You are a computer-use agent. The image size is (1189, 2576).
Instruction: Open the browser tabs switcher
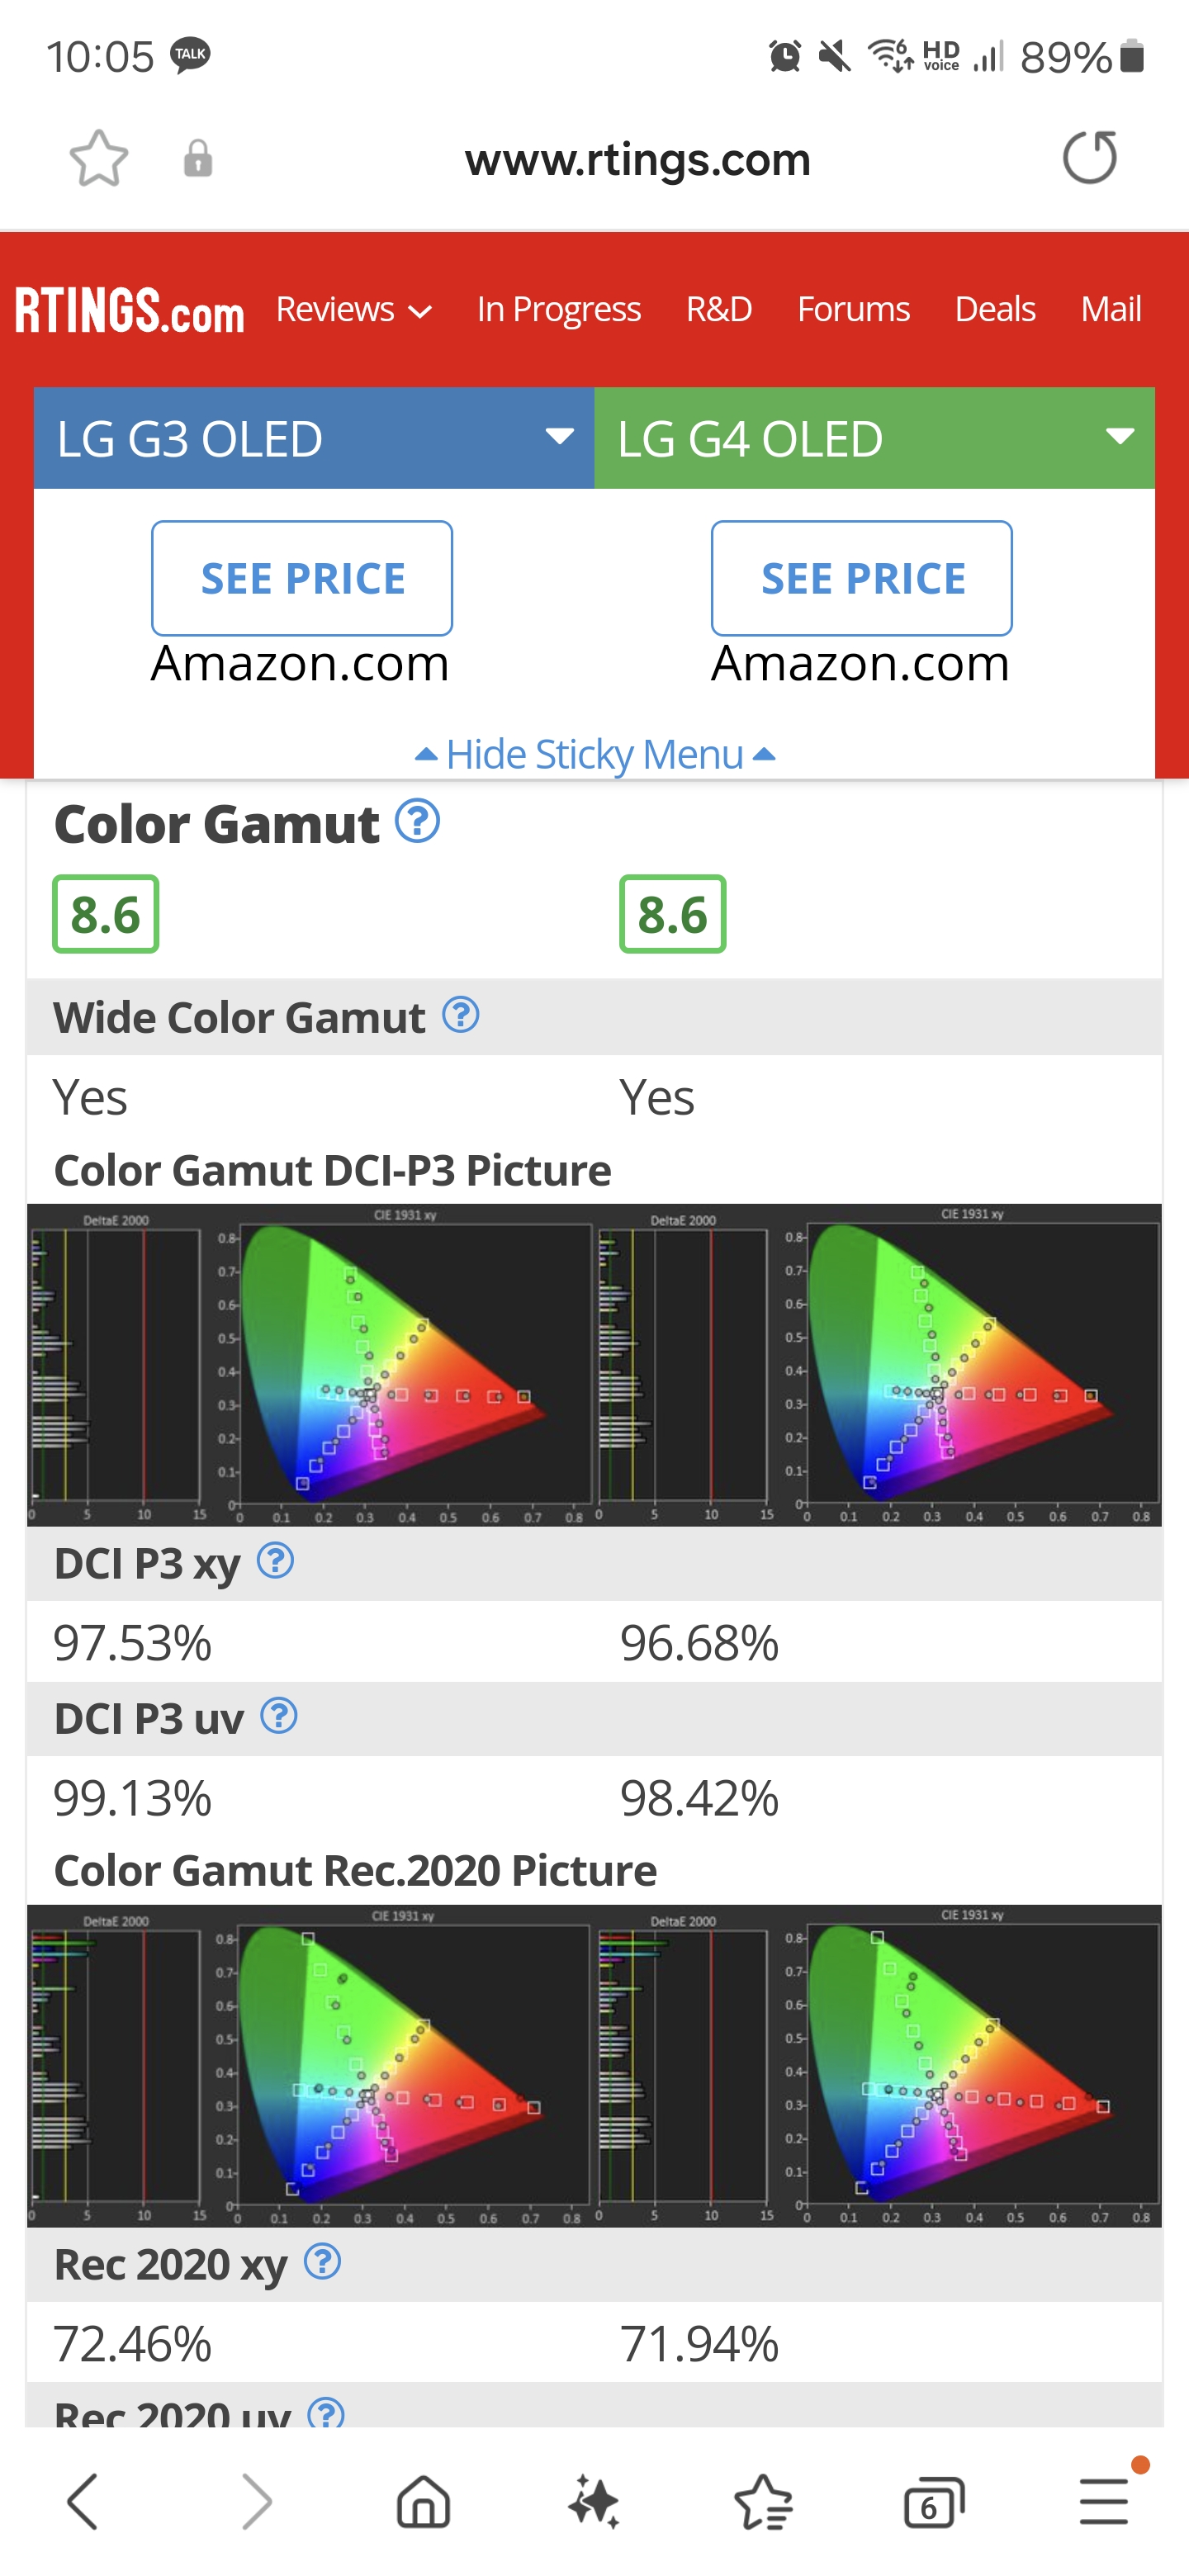click(x=933, y=2502)
